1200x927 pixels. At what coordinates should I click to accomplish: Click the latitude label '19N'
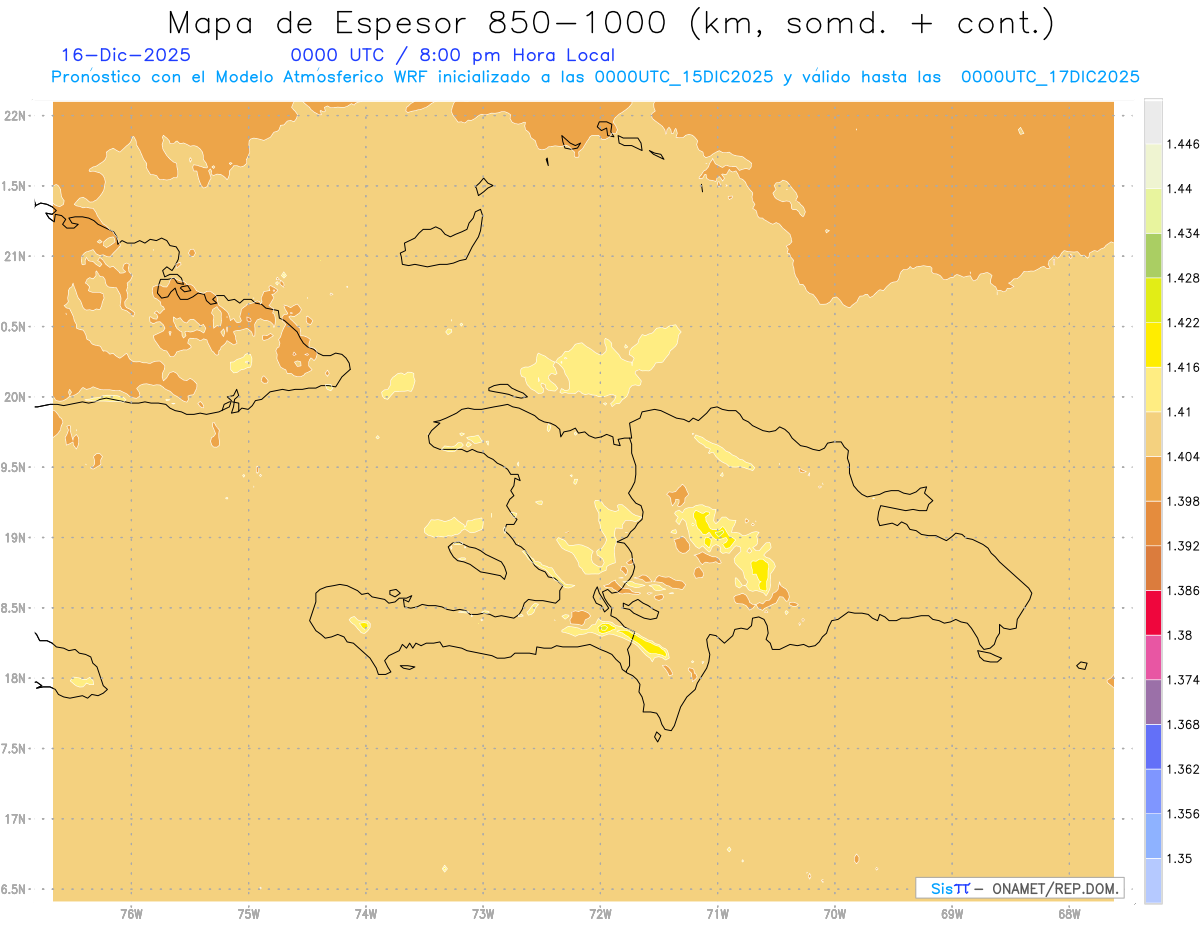click(x=16, y=537)
